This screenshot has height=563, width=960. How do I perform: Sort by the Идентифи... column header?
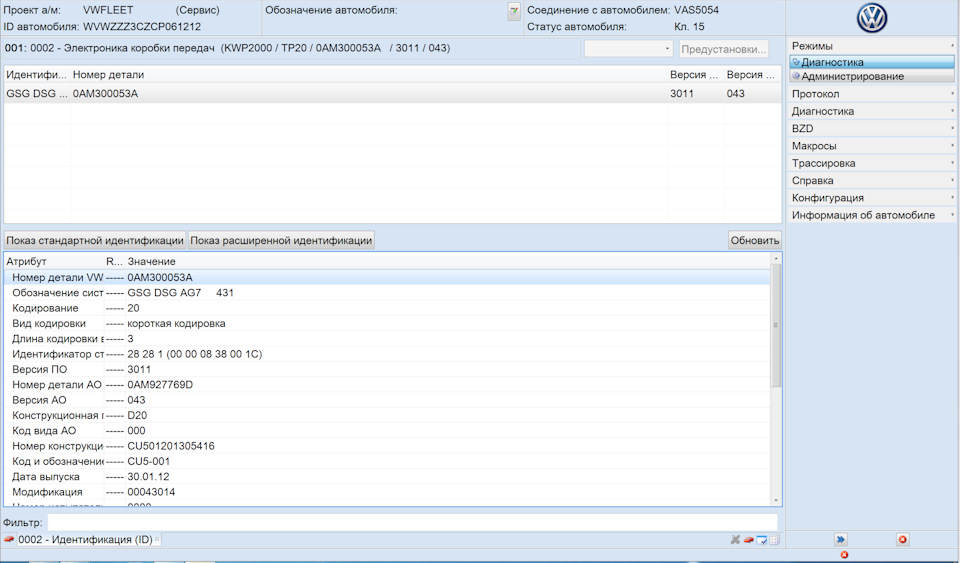tap(37, 75)
